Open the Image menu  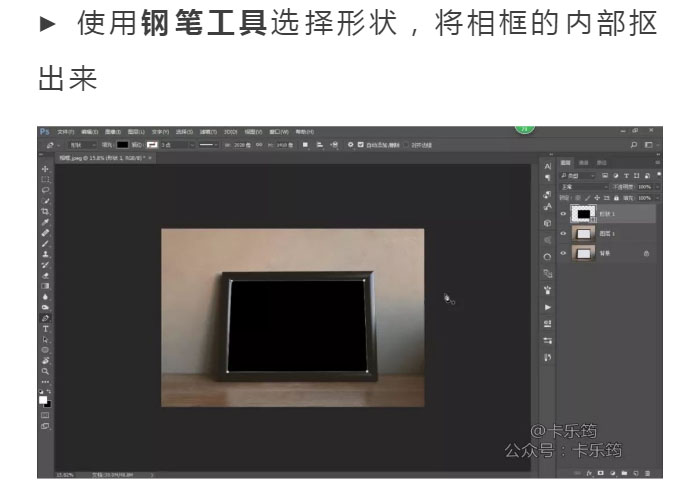tap(113, 132)
